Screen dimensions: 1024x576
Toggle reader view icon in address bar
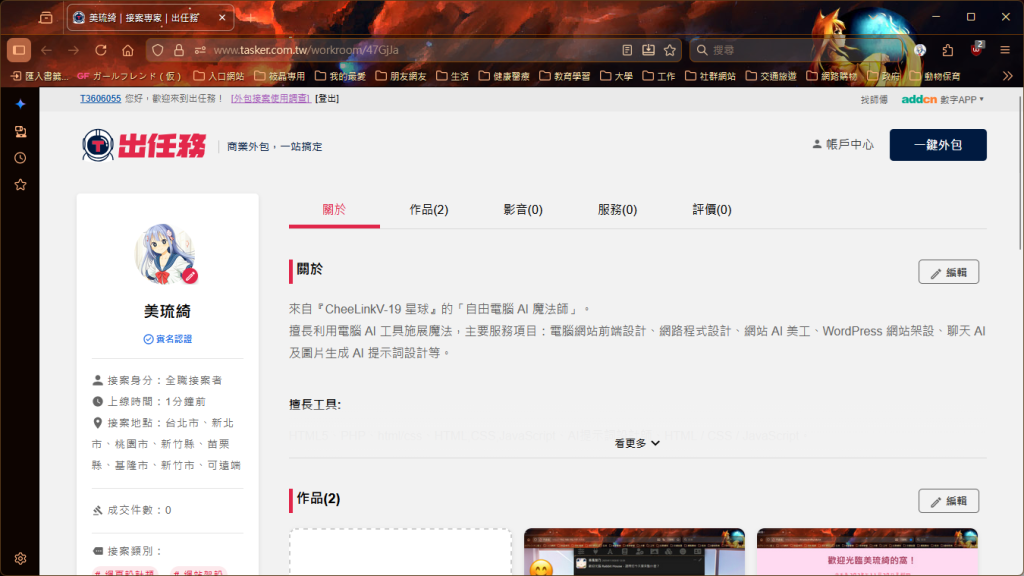point(627,50)
